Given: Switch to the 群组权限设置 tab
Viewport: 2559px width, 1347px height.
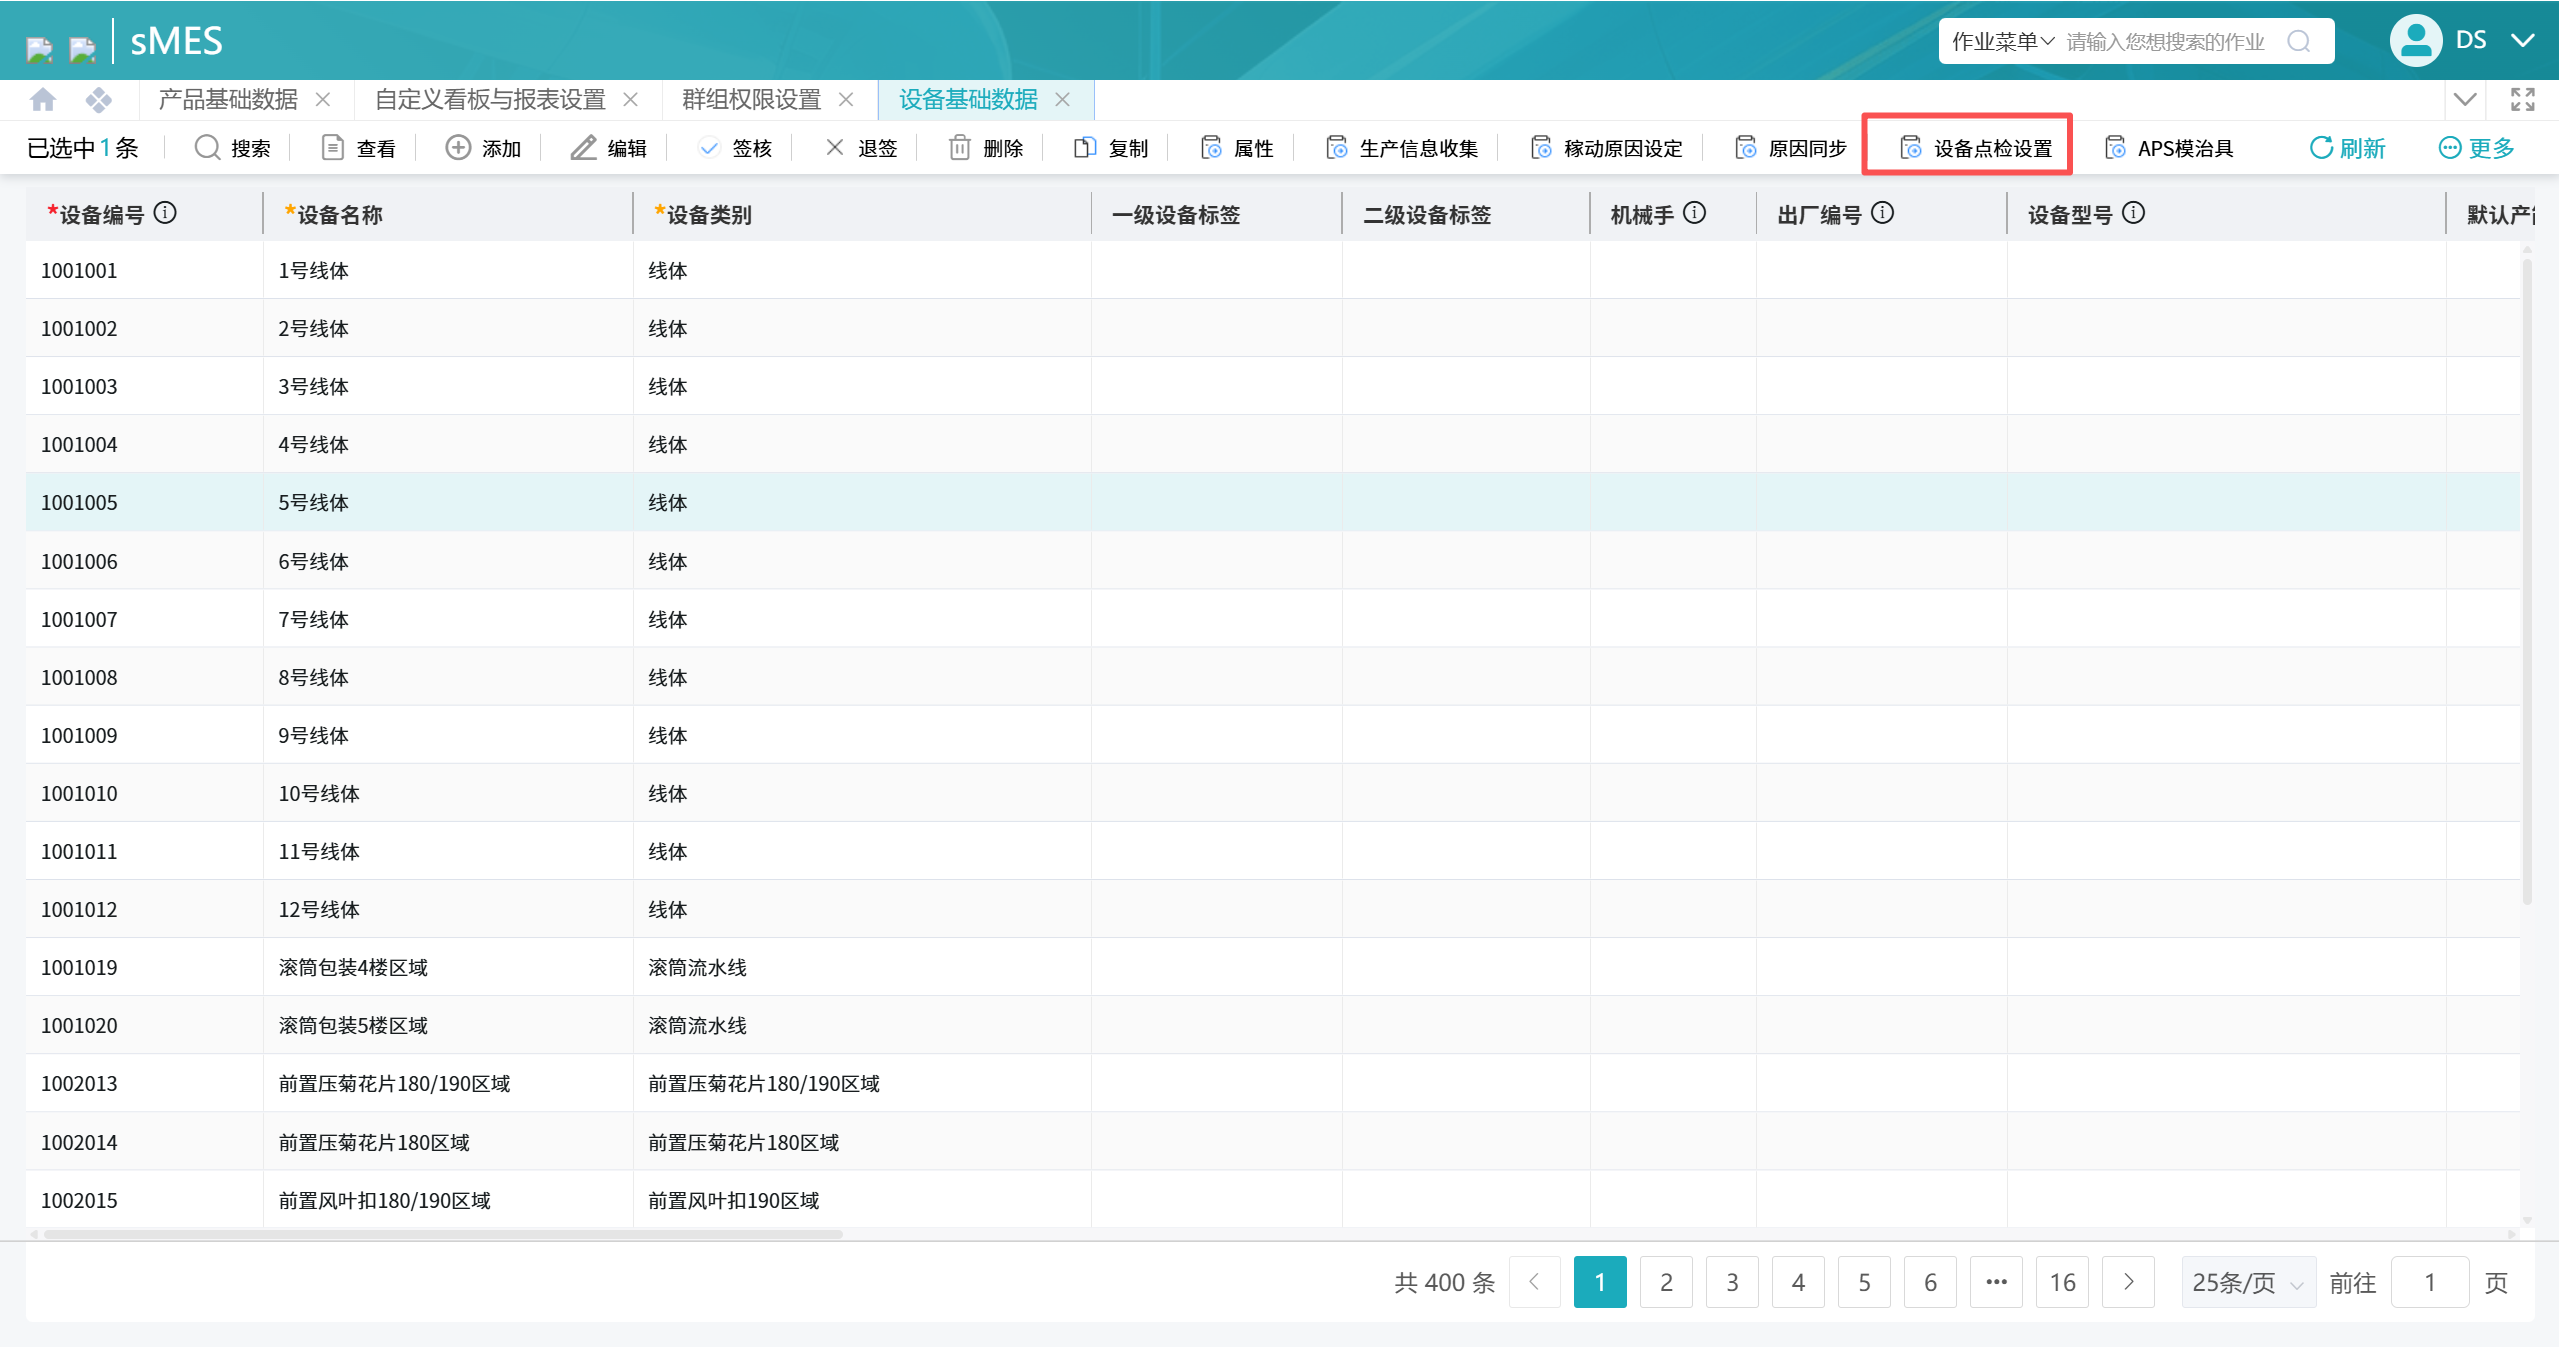Looking at the screenshot, I should click(751, 99).
